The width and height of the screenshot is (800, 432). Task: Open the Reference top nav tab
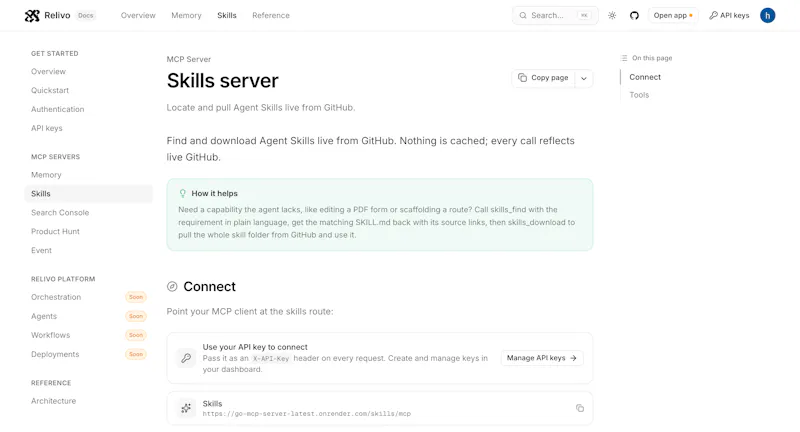click(x=271, y=16)
